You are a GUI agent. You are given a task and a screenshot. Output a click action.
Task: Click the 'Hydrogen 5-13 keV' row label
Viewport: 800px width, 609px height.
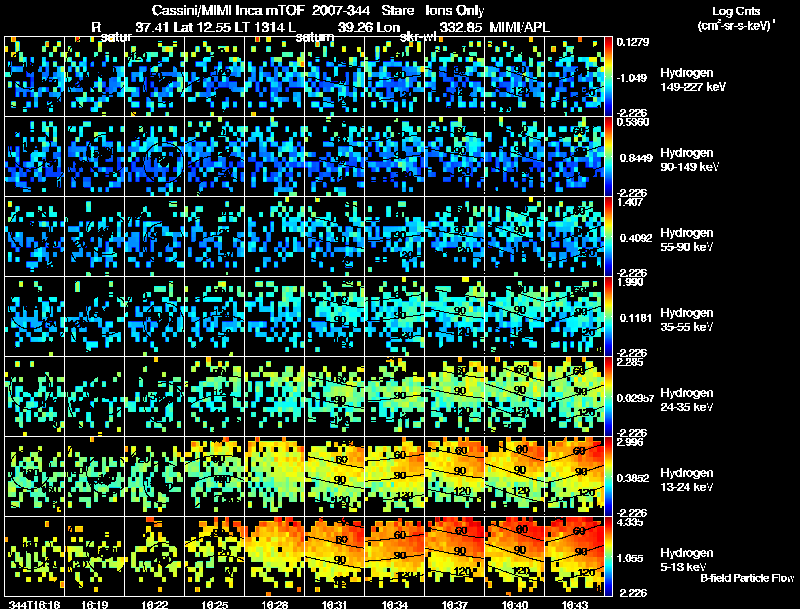[687, 560]
